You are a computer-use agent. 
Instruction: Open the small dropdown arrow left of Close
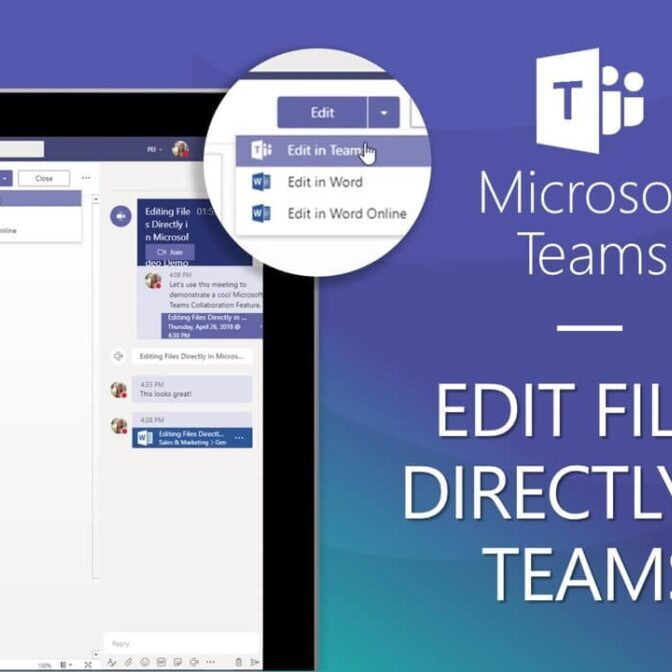click(x=5, y=178)
